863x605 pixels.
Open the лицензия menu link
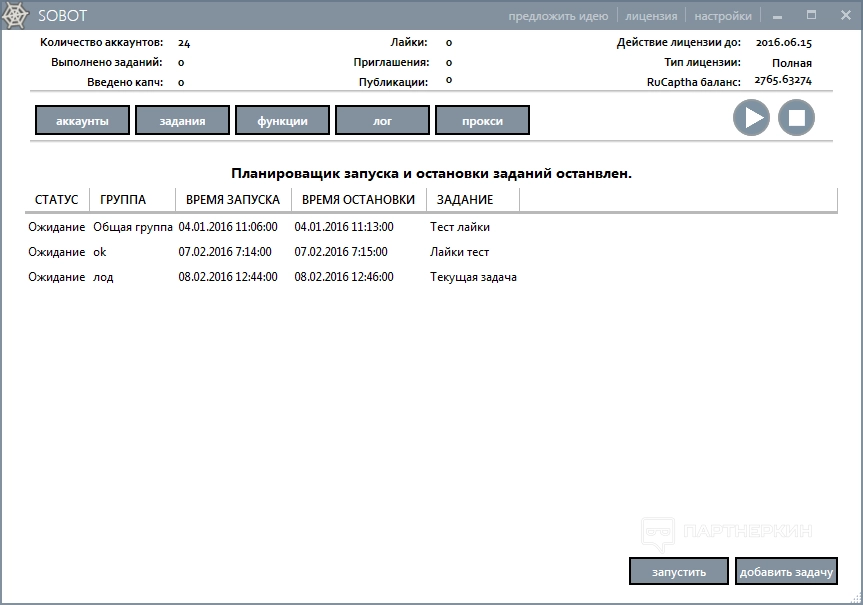click(x=651, y=16)
